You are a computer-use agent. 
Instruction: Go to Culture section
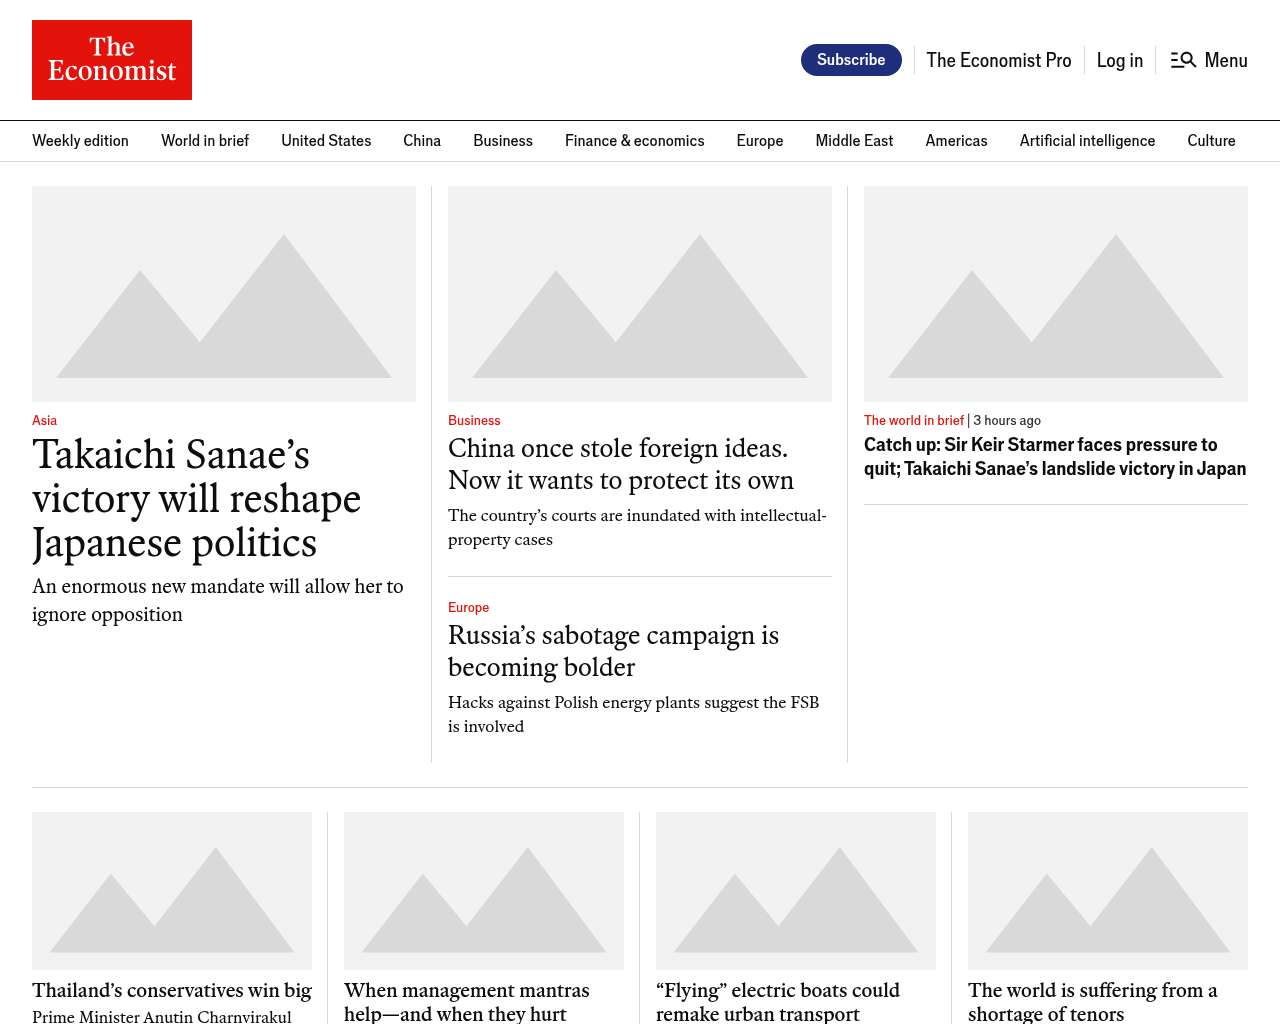(1211, 141)
